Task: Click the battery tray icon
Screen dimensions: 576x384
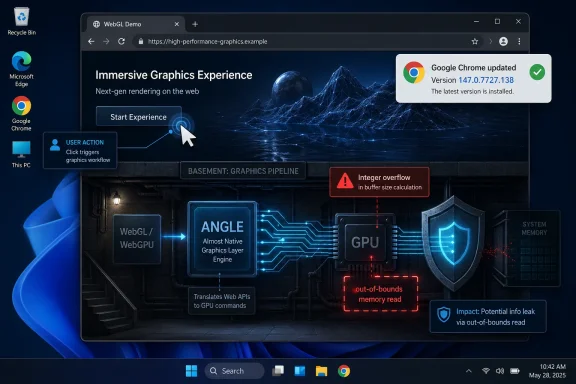Action: click(x=515, y=371)
